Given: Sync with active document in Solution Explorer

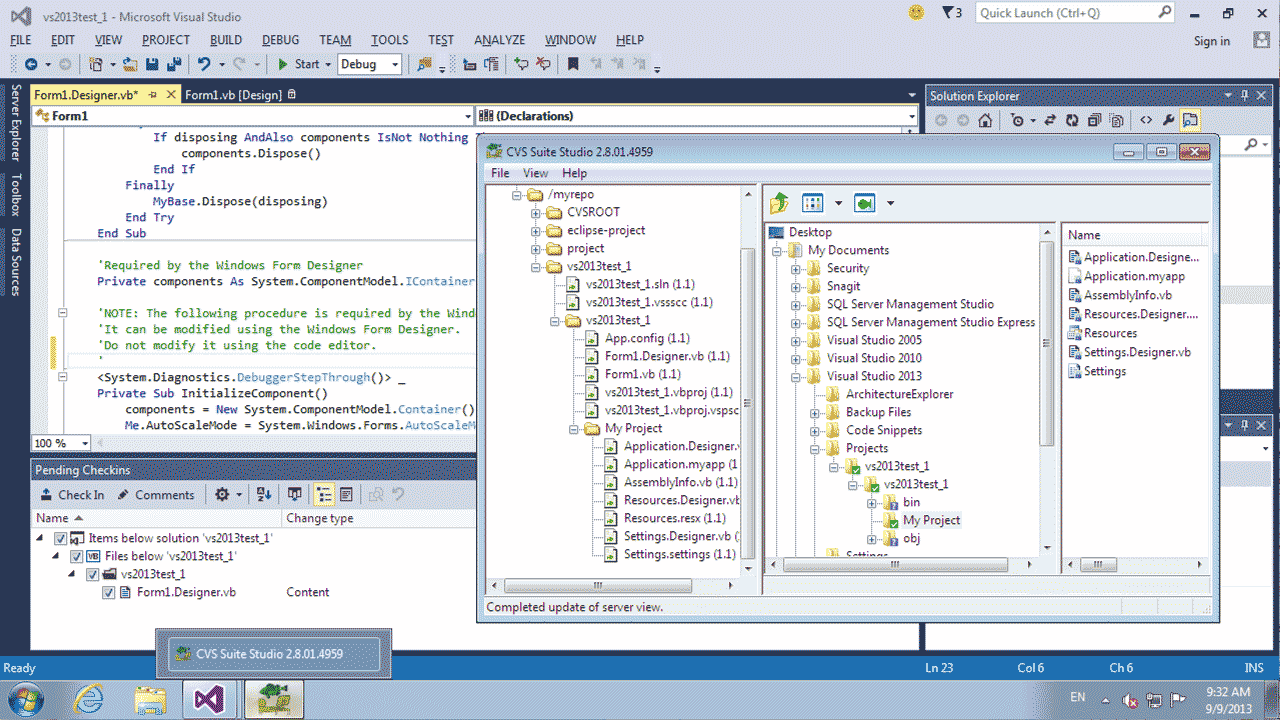Looking at the screenshot, I should (1050, 120).
